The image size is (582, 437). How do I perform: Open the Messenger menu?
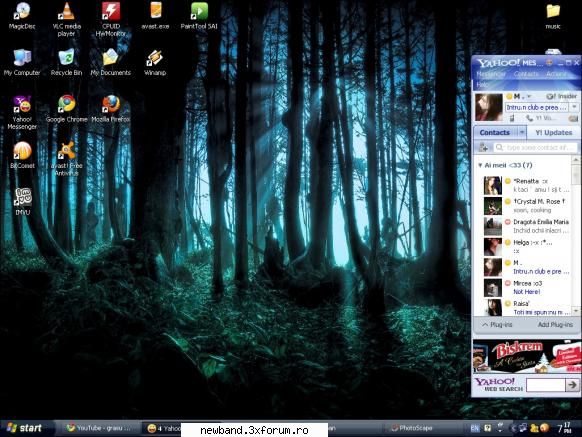[x=491, y=74]
